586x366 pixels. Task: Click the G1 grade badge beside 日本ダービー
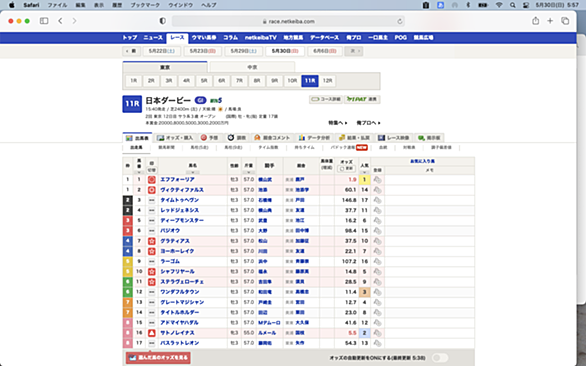(200, 101)
